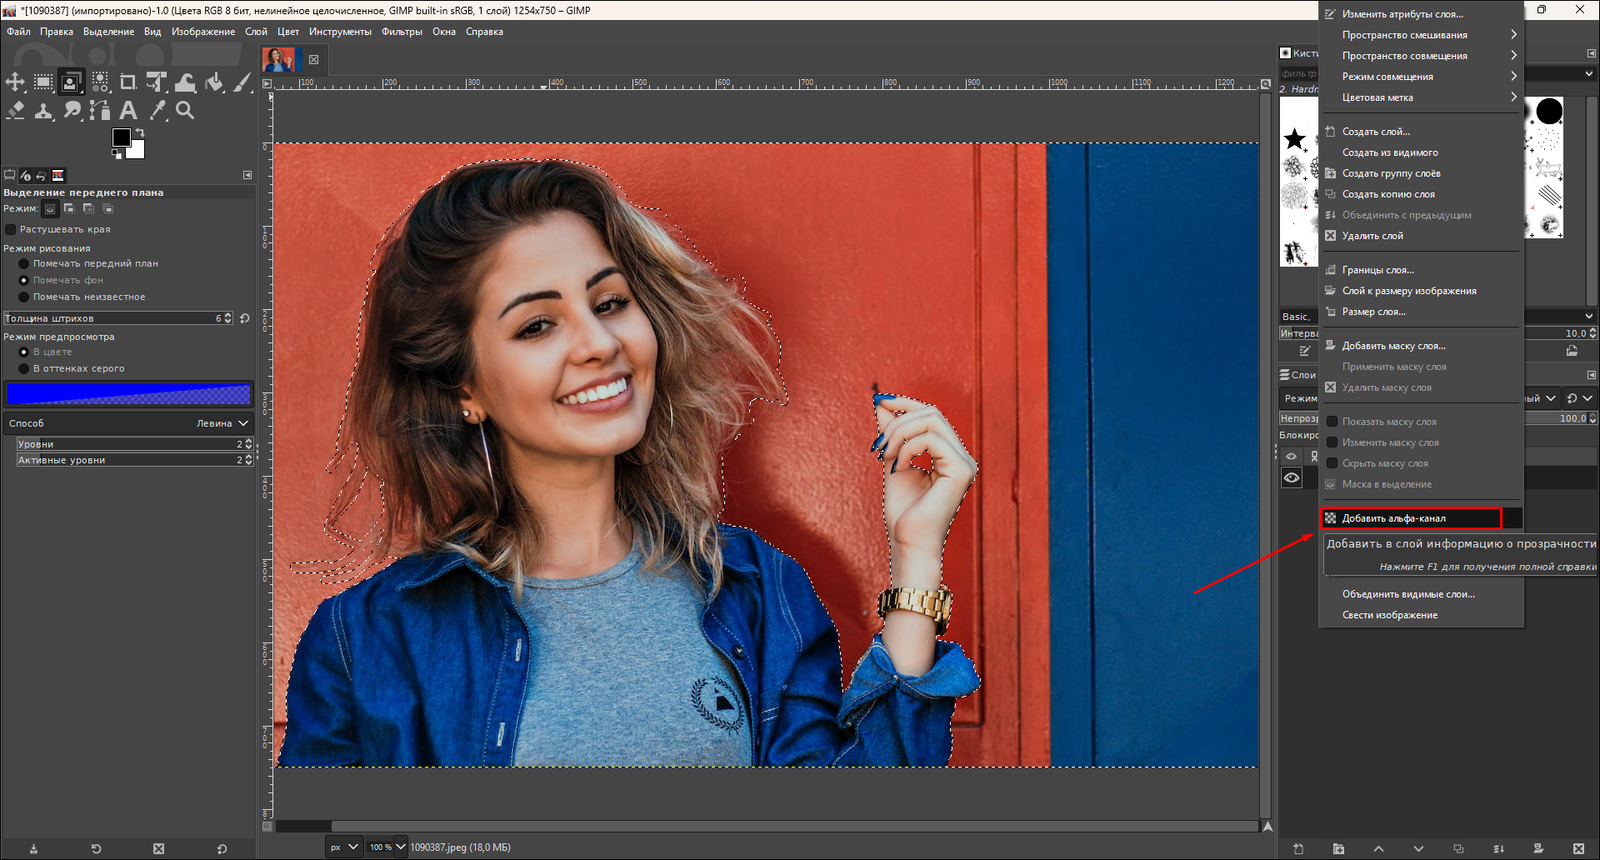Open units 'px' dropdown in status bar

coord(343,847)
